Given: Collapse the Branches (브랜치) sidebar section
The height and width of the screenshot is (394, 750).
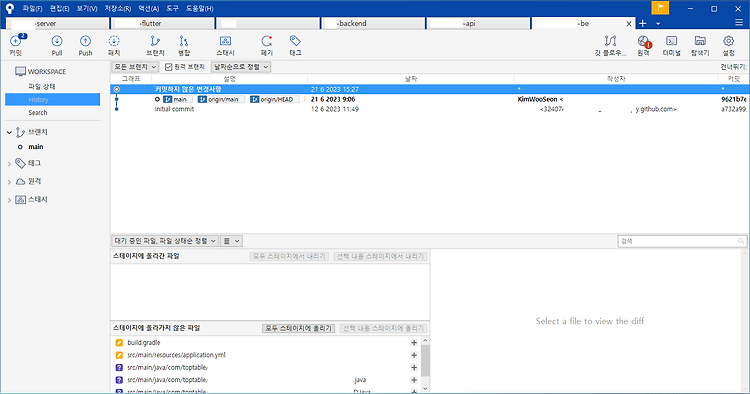Looking at the screenshot, I should (x=9, y=132).
